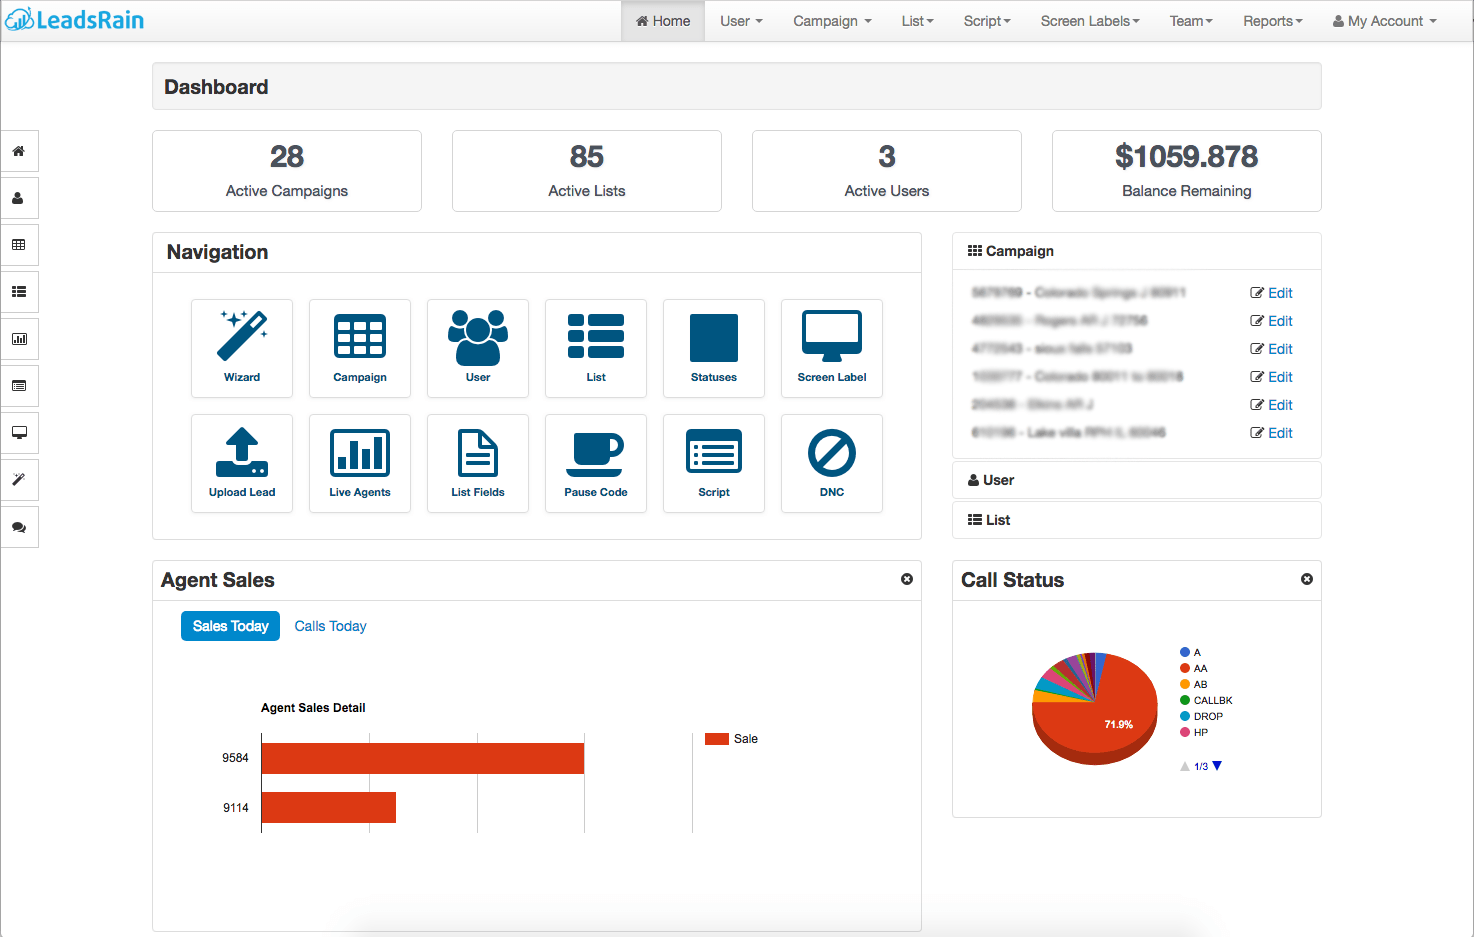This screenshot has width=1474, height=937.
Task: Close the Agent Sales panel
Action: 907,579
